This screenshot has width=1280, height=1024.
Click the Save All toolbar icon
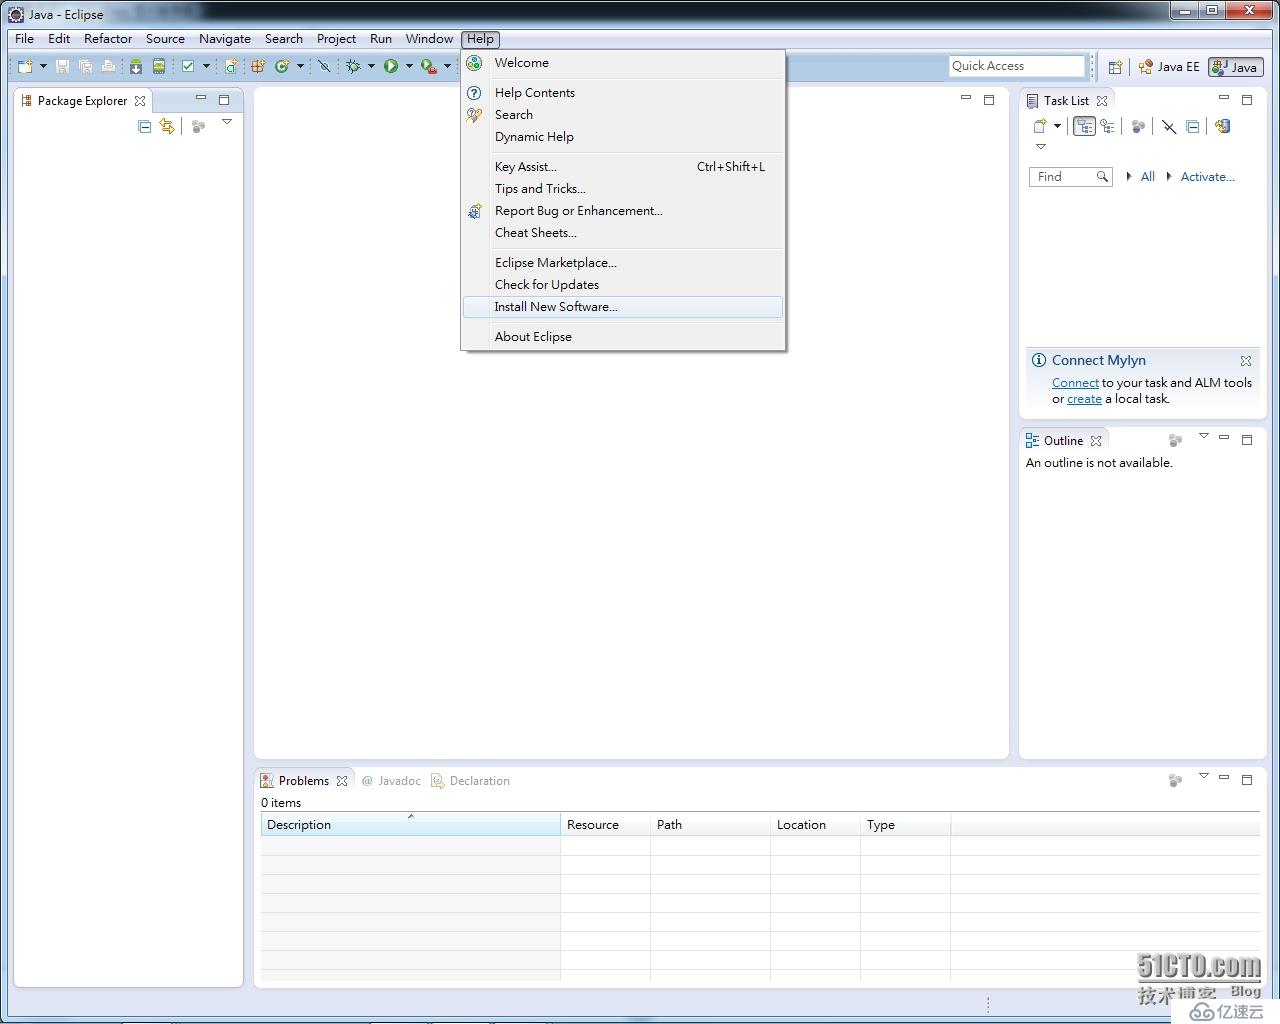point(85,66)
